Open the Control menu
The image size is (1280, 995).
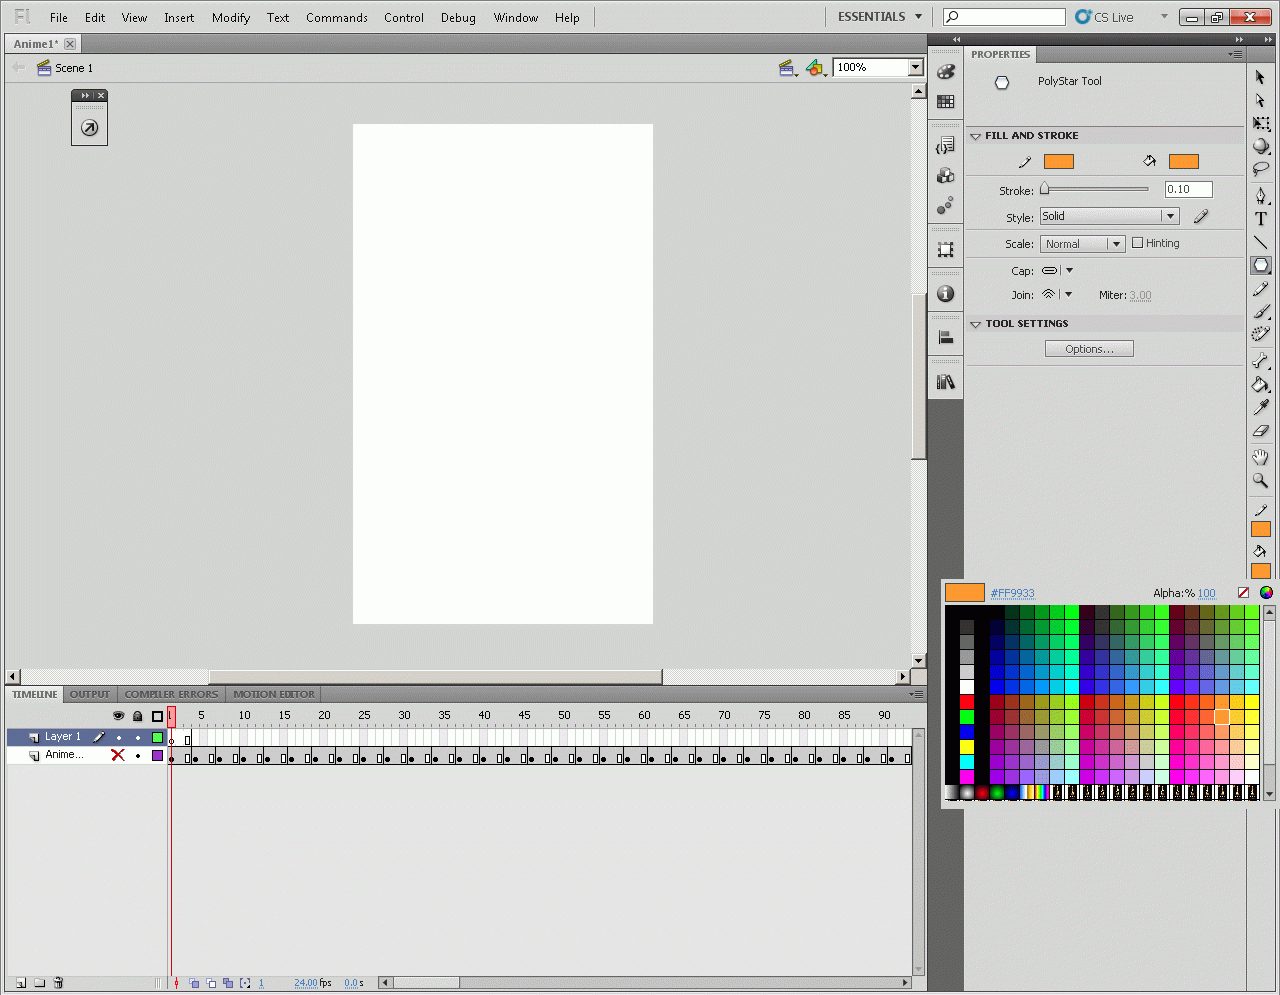pos(404,17)
